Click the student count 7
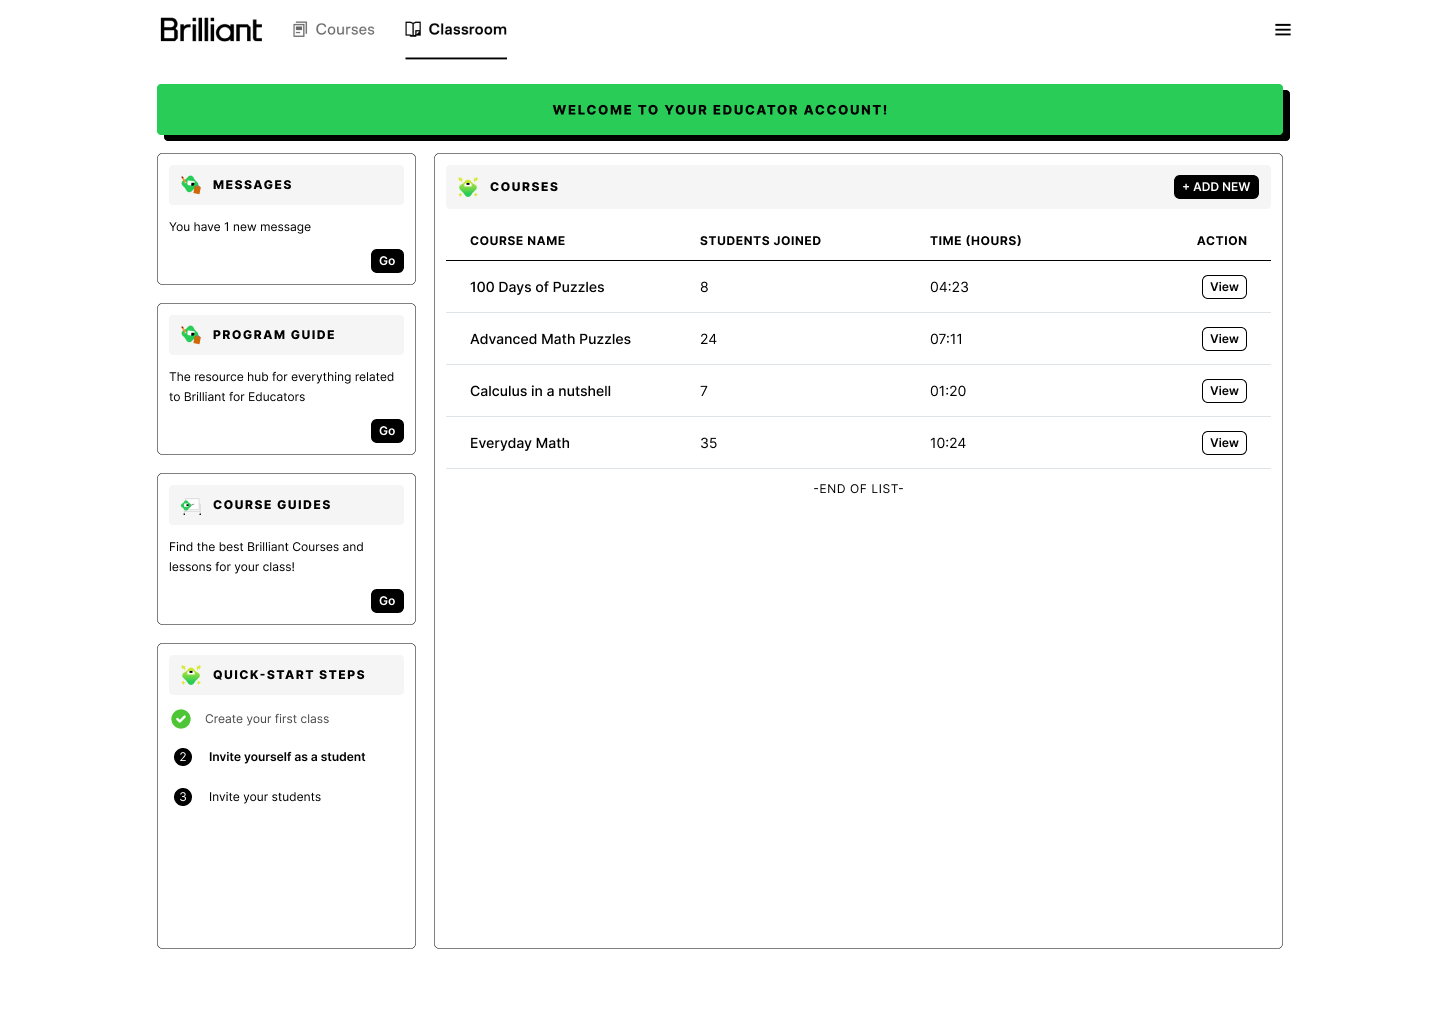The image size is (1440, 1024). 704,391
